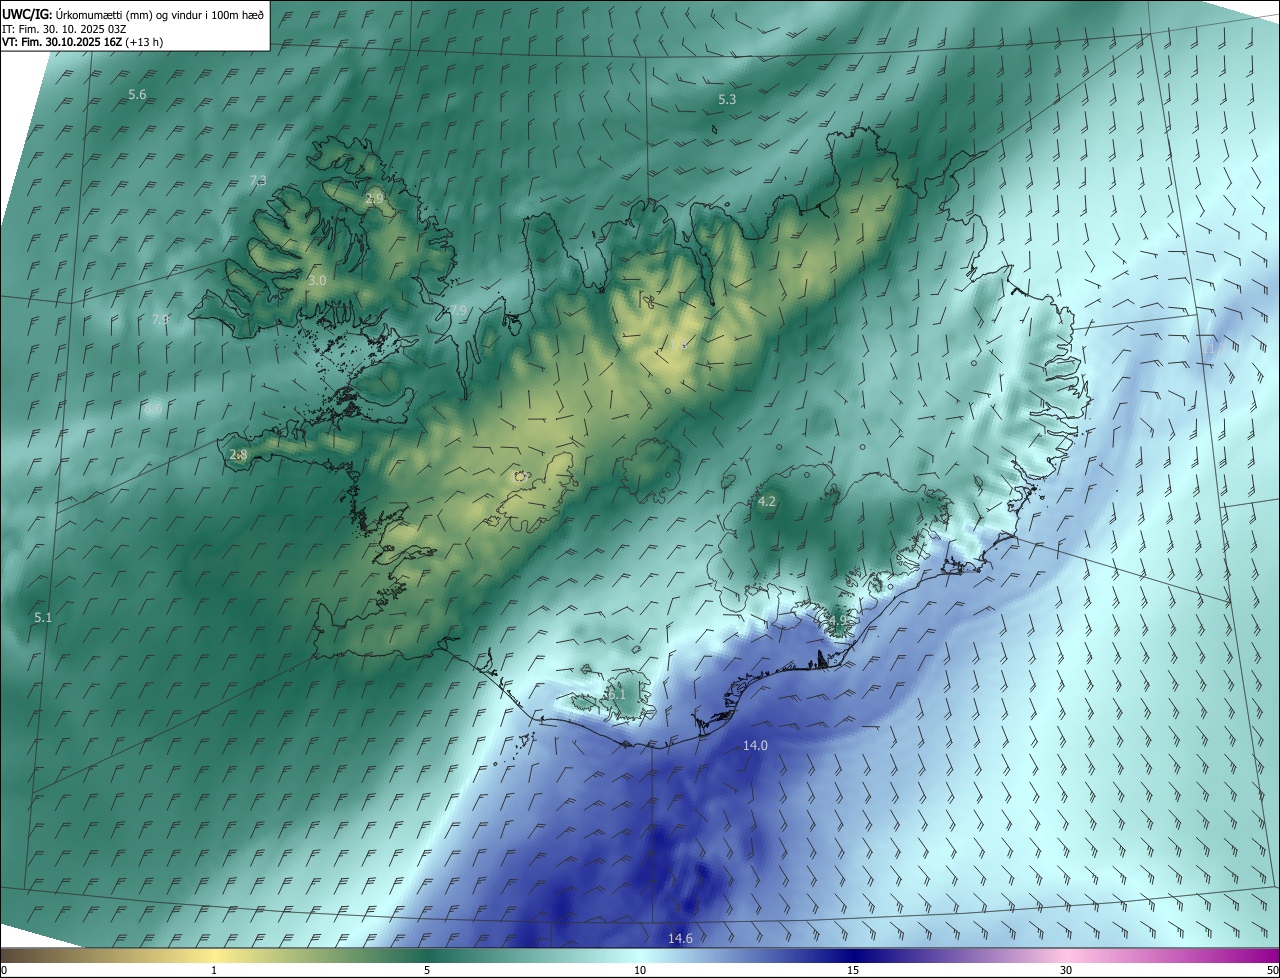Click the 6.1 value label on the map
This screenshot has width=1280, height=978.
click(x=616, y=693)
